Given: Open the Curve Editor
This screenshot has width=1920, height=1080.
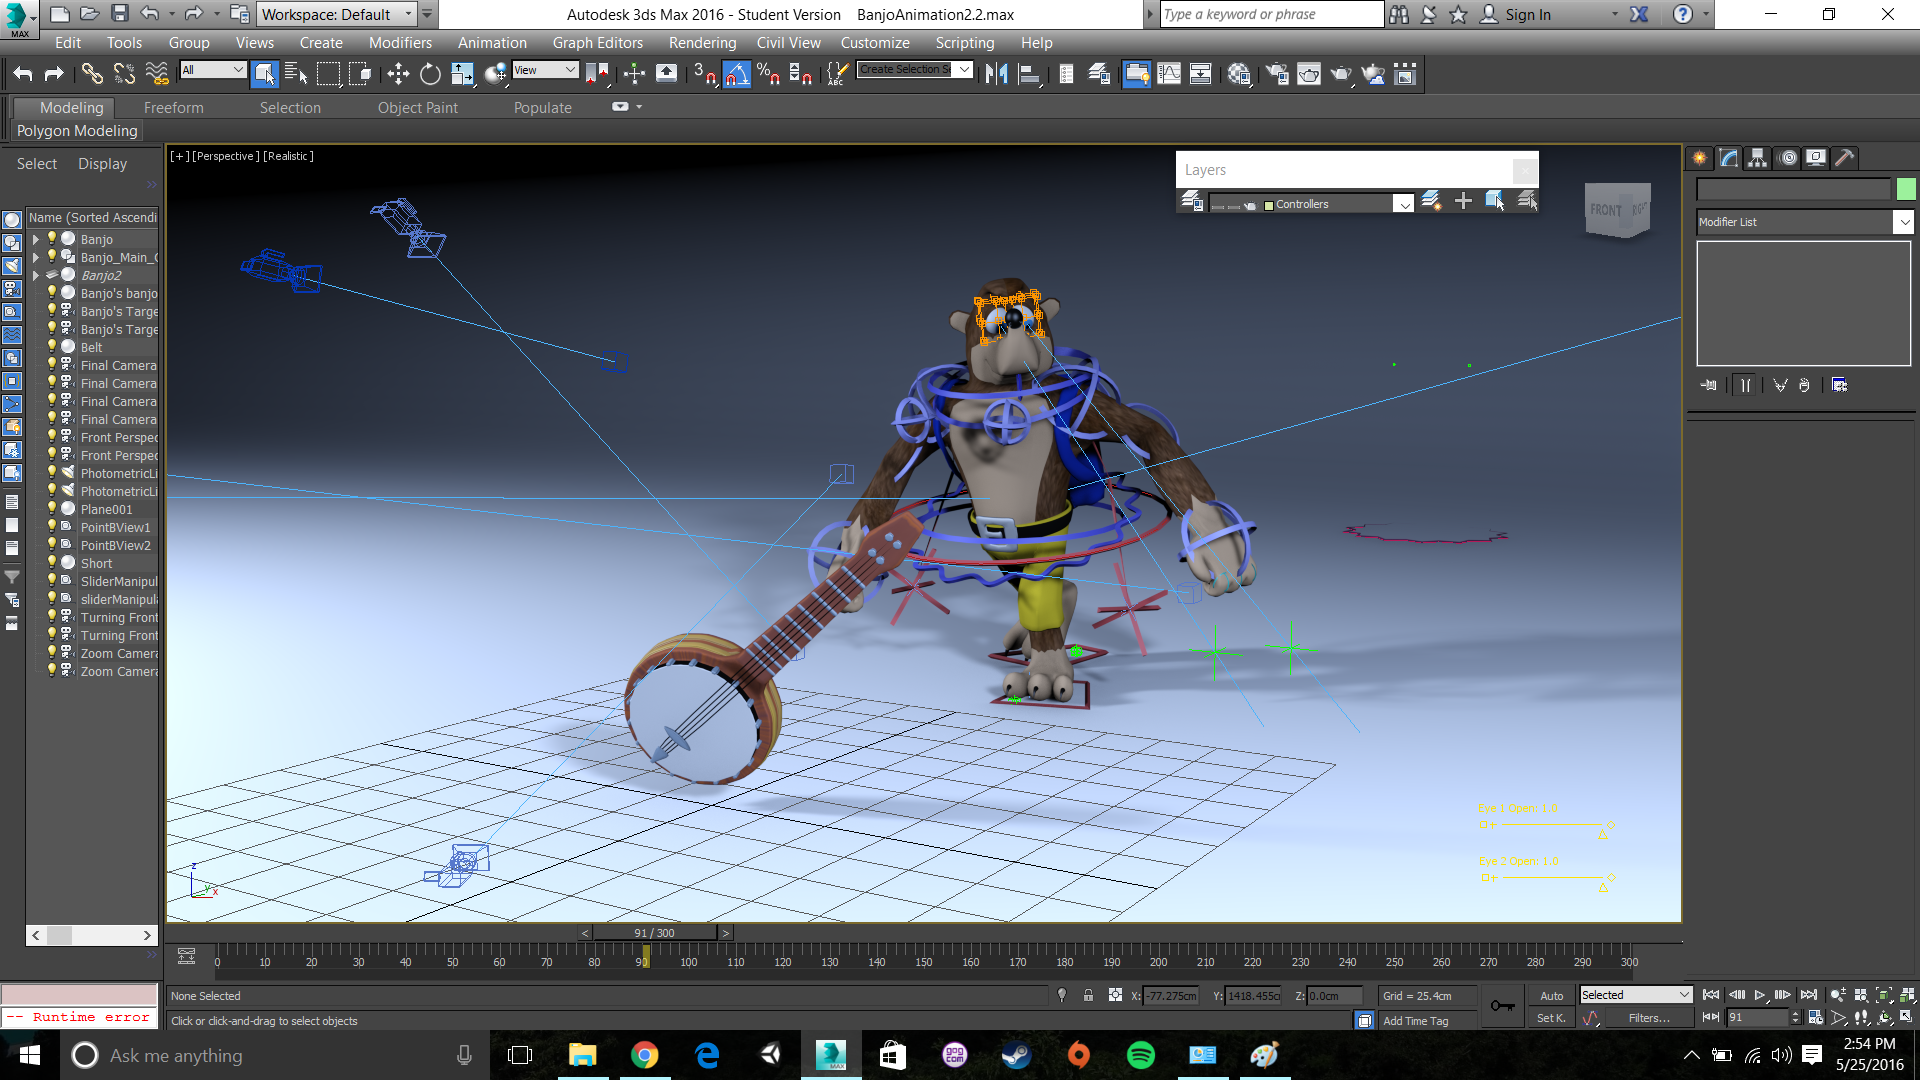Looking at the screenshot, I should (1169, 74).
